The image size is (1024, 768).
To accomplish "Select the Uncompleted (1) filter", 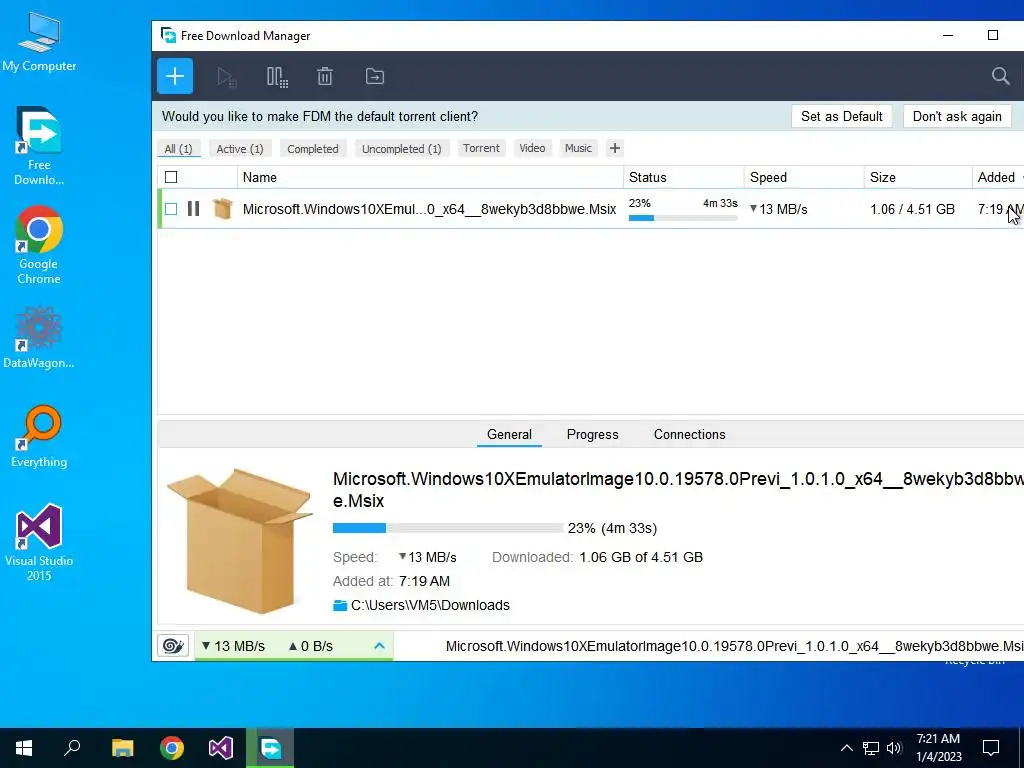I will [402, 149].
